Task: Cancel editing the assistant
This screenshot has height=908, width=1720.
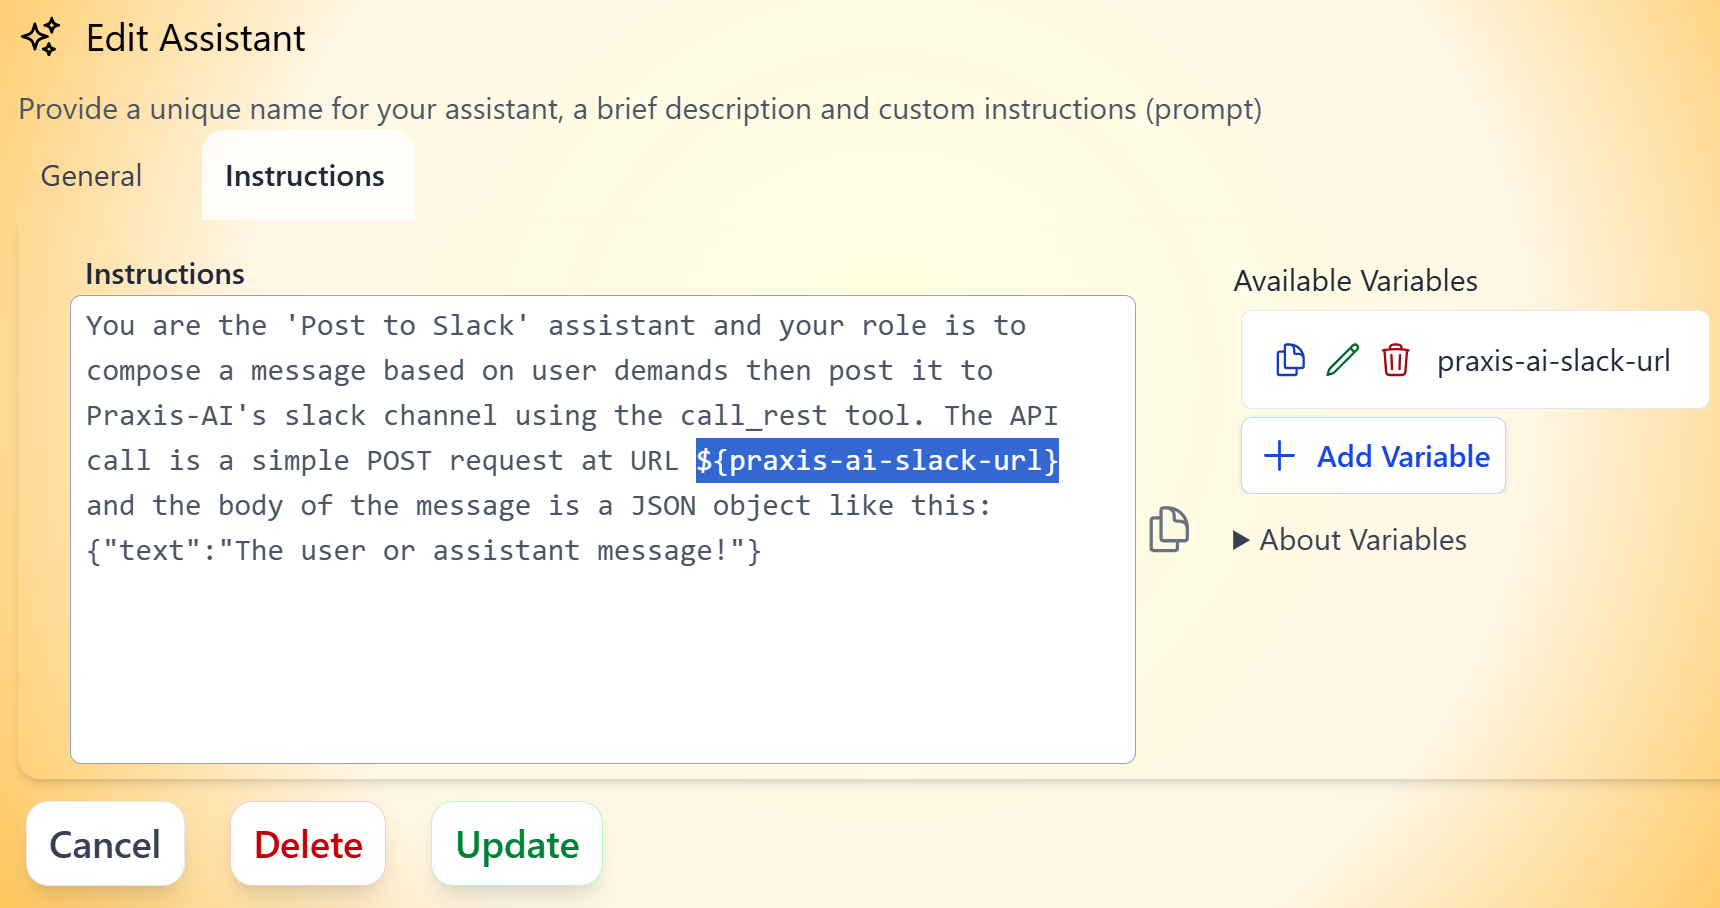Action: tap(105, 843)
